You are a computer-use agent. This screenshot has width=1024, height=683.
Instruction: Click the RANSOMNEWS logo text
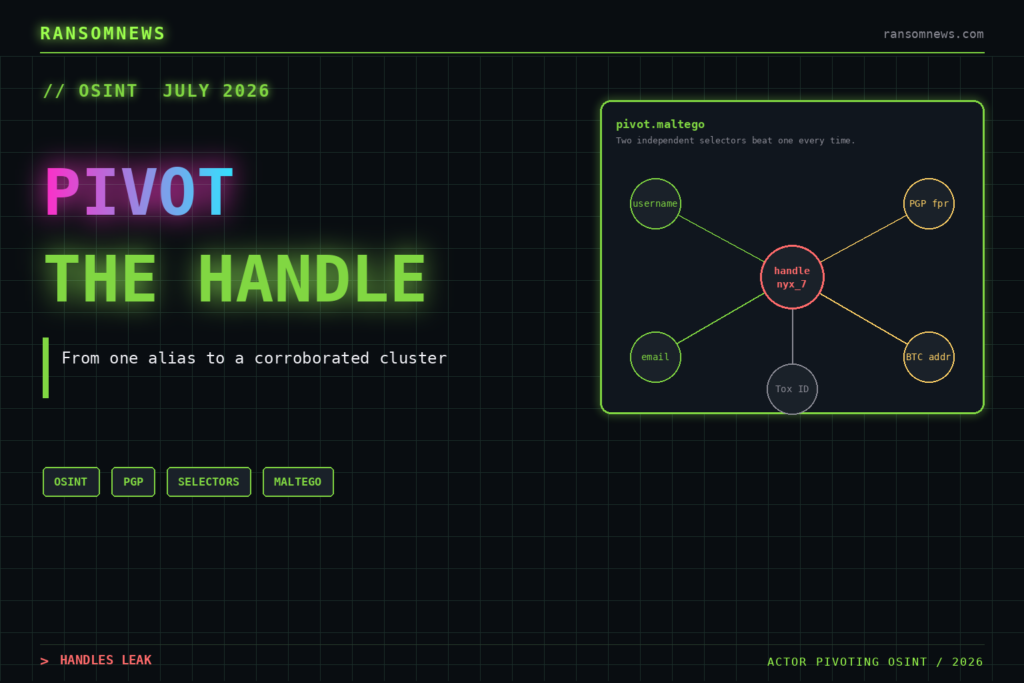103,33
